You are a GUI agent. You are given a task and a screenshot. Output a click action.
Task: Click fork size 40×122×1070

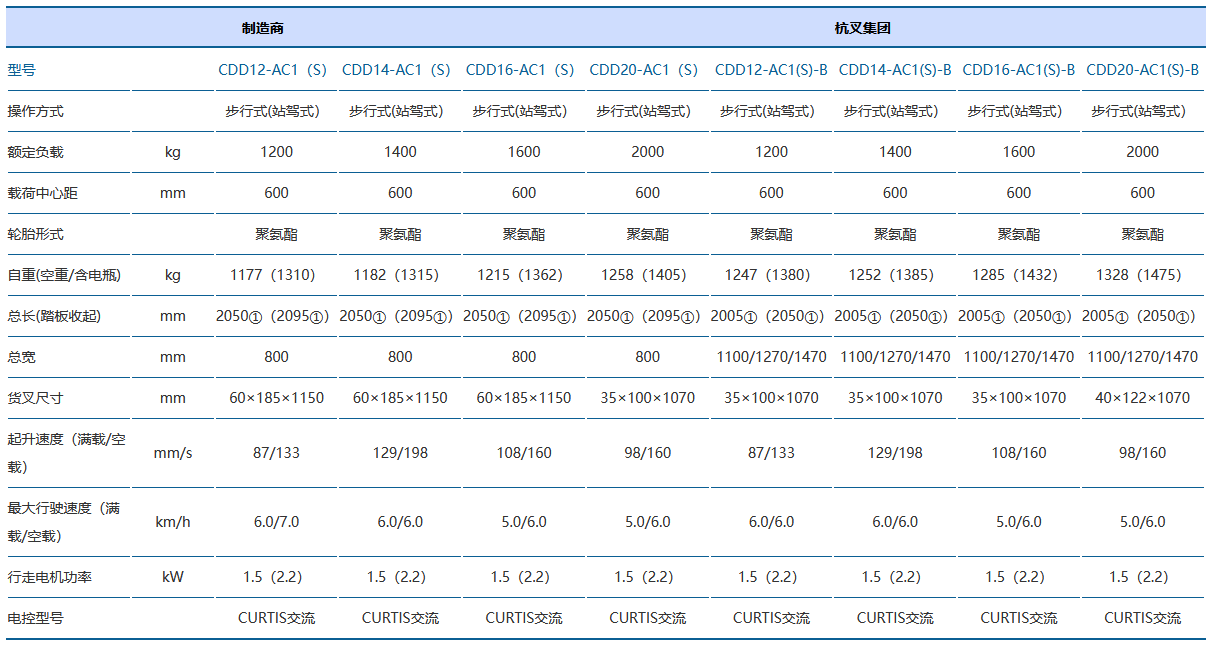point(1143,398)
